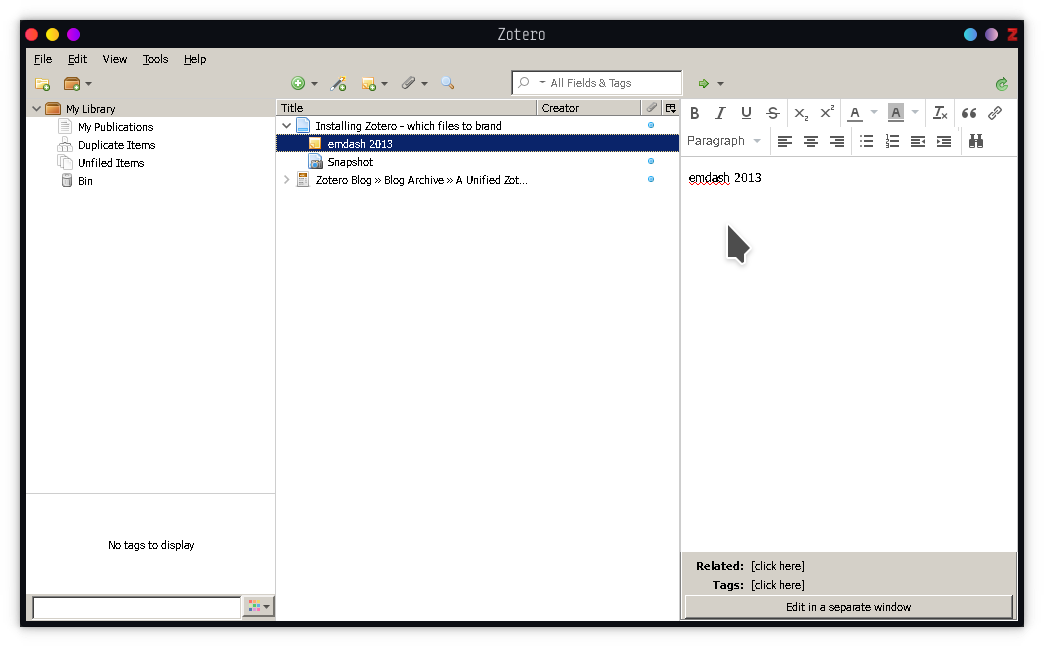This screenshot has height=647, width=1044.
Task: Clear formatting in the note editor
Action: pos(940,113)
